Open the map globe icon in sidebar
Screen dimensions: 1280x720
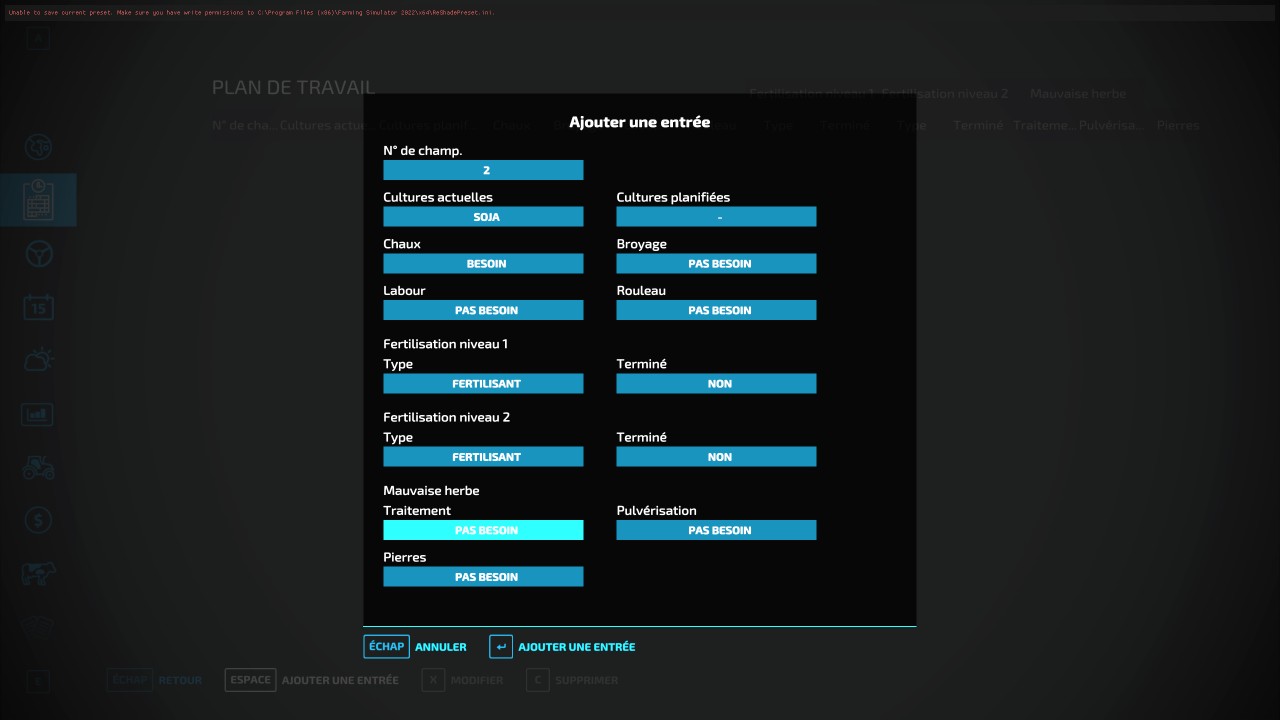38,147
